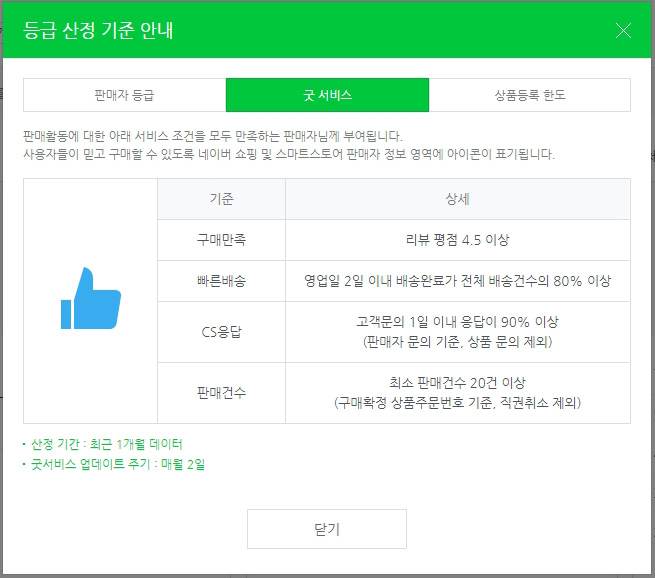Screen dimensions: 655x578
Task: Click the 구매확정 상품주문번호 기준 note
Action: pos(457,403)
